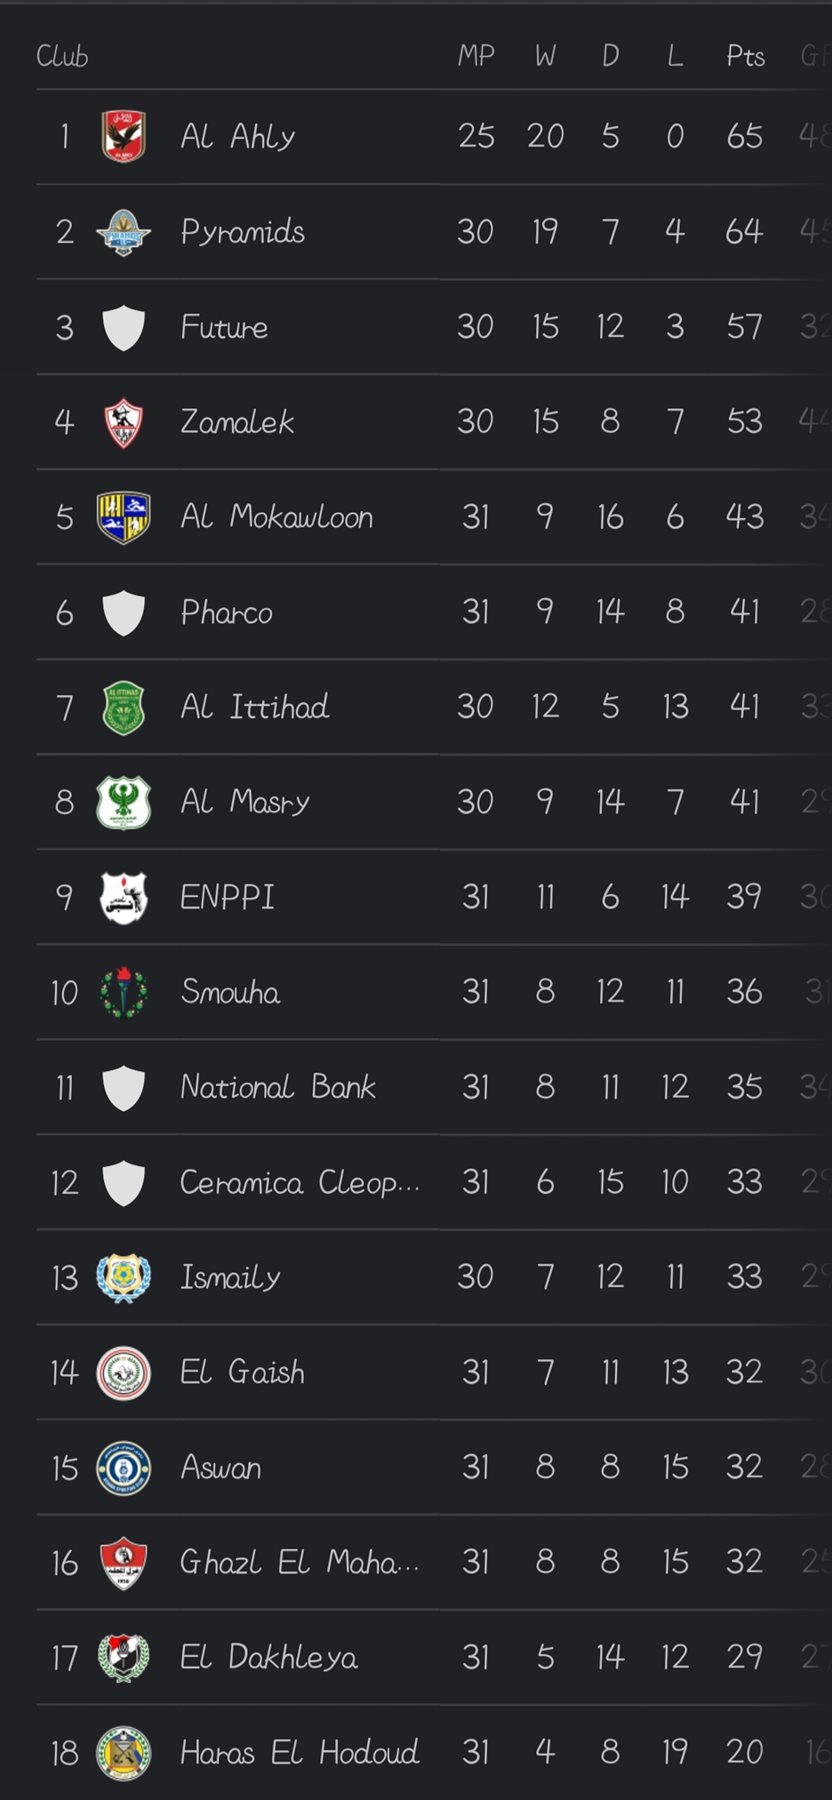Screen dimensions: 832x1800
Task: Click the El Gaish club logo
Action: [x=124, y=1372]
